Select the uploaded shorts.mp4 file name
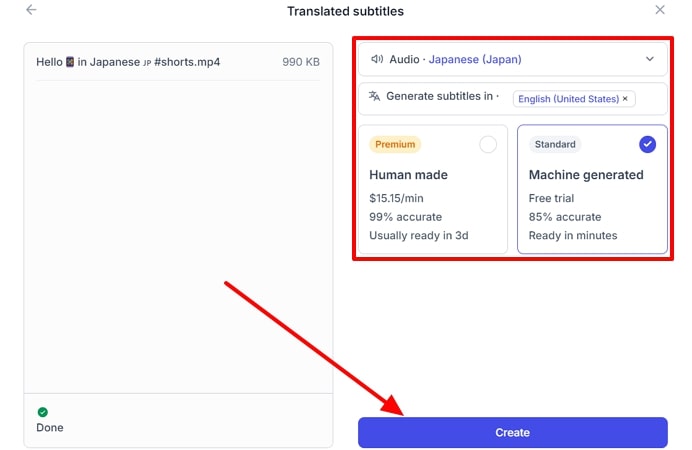This screenshot has width=692, height=450. coord(128,62)
